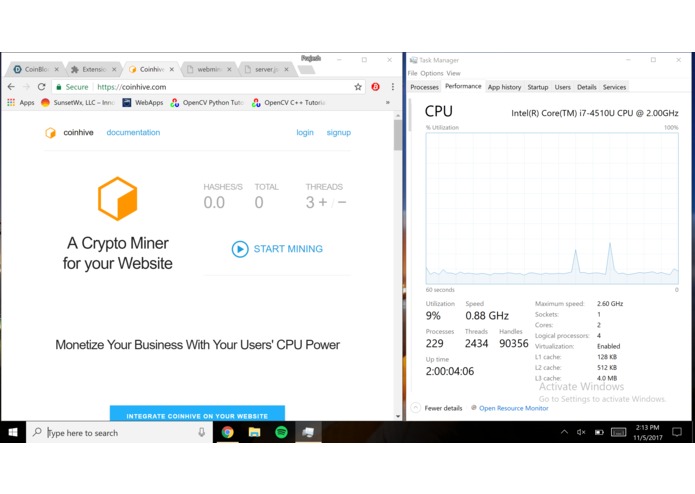This screenshot has height=494, width=695.
Task: Close the webminer tab
Action: [x=229, y=70]
